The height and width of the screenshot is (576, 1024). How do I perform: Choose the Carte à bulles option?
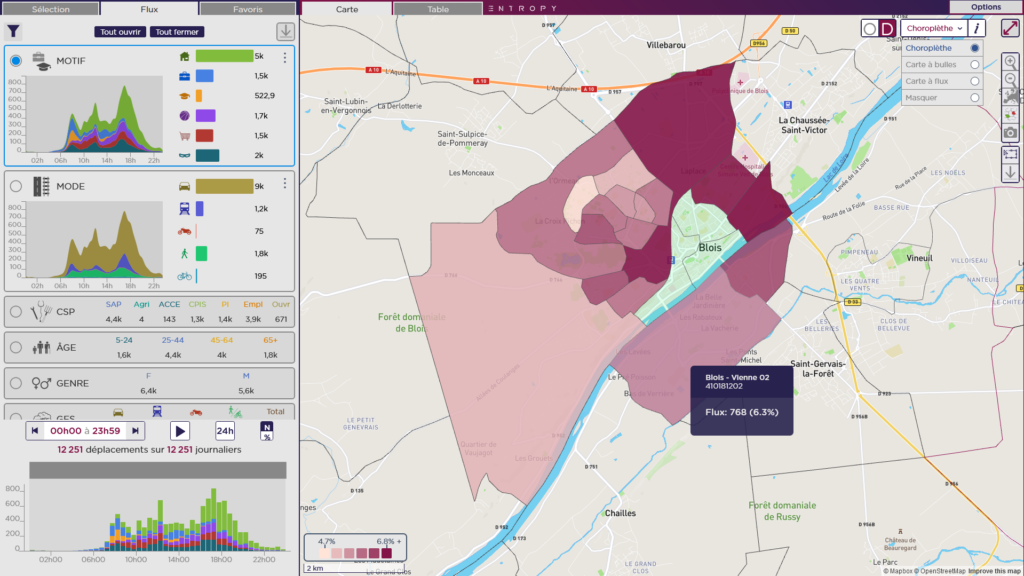pyautogui.click(x=974, y=65)
